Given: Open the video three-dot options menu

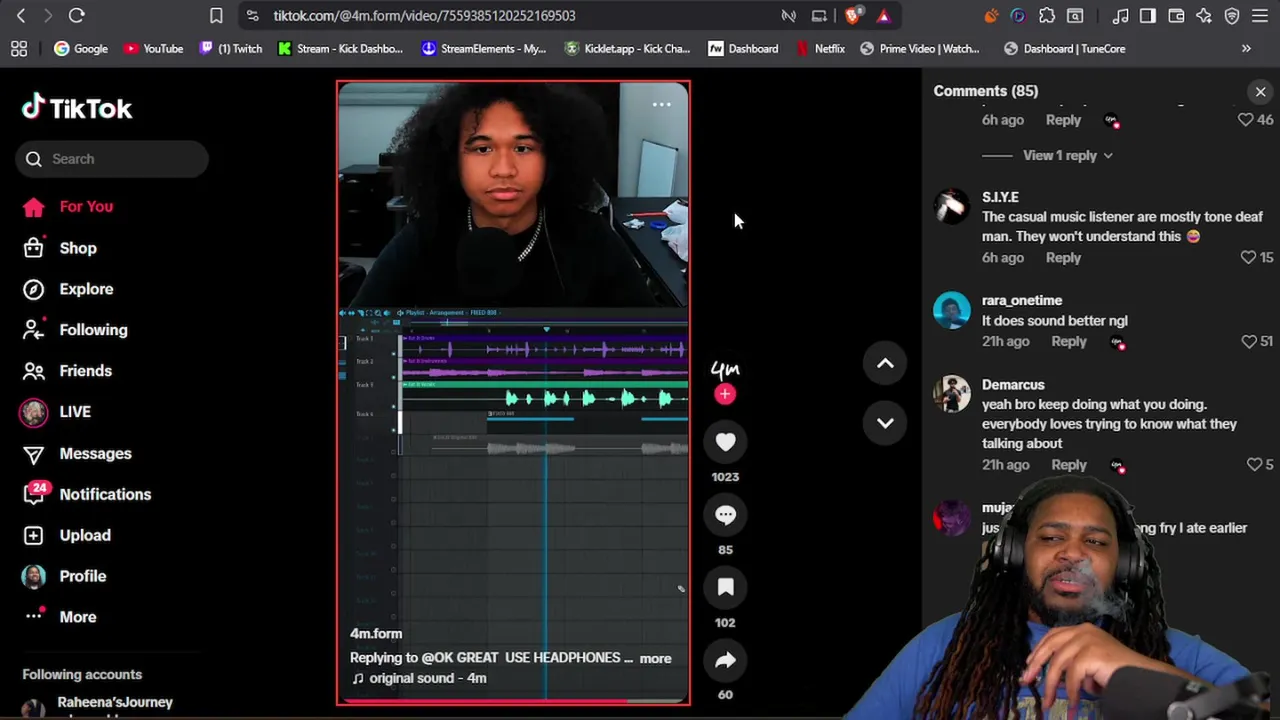Looking at the screenshot, I should [x=661, y=104].
